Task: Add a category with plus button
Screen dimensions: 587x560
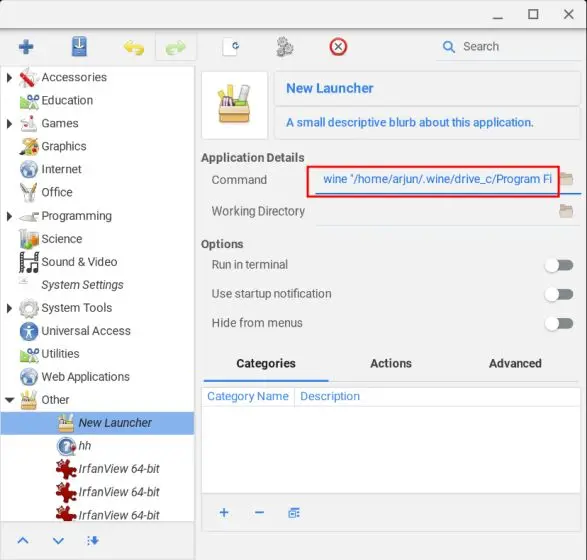Action: 224,512
